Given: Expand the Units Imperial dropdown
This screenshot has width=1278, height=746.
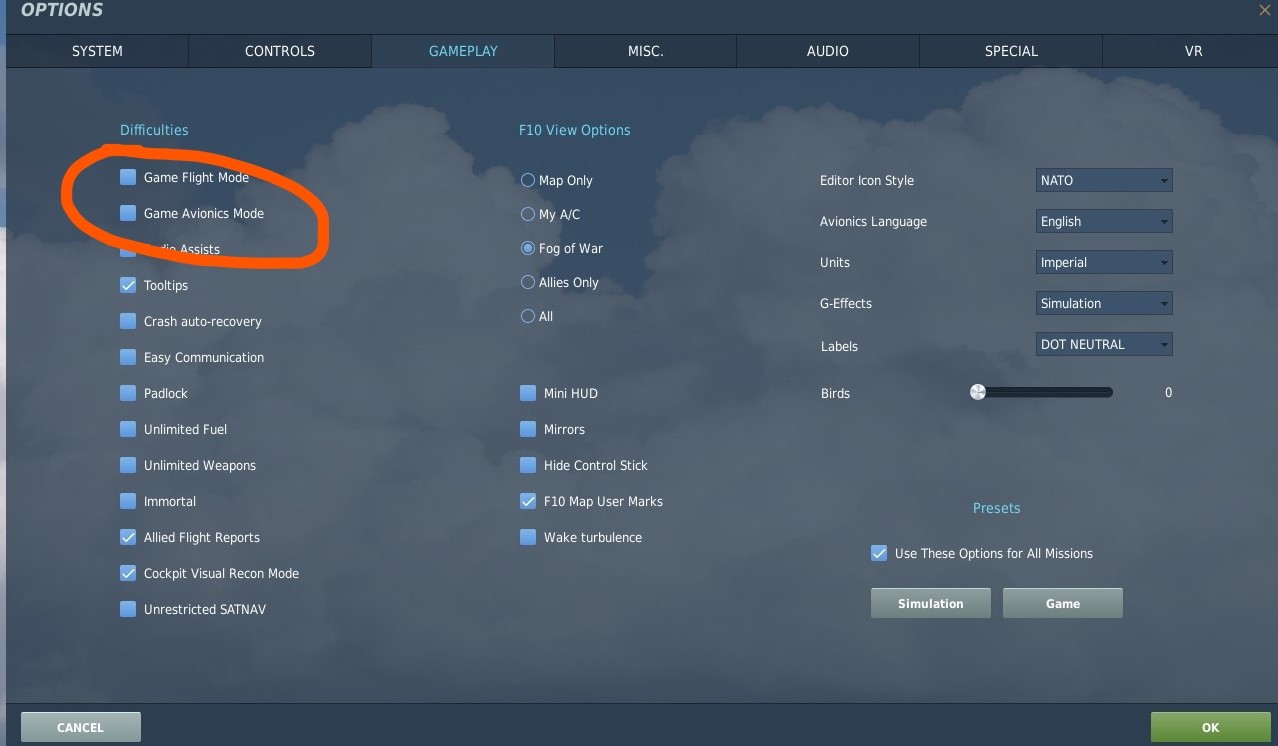Looking at the screenshot, I should tap(1104, 262).
